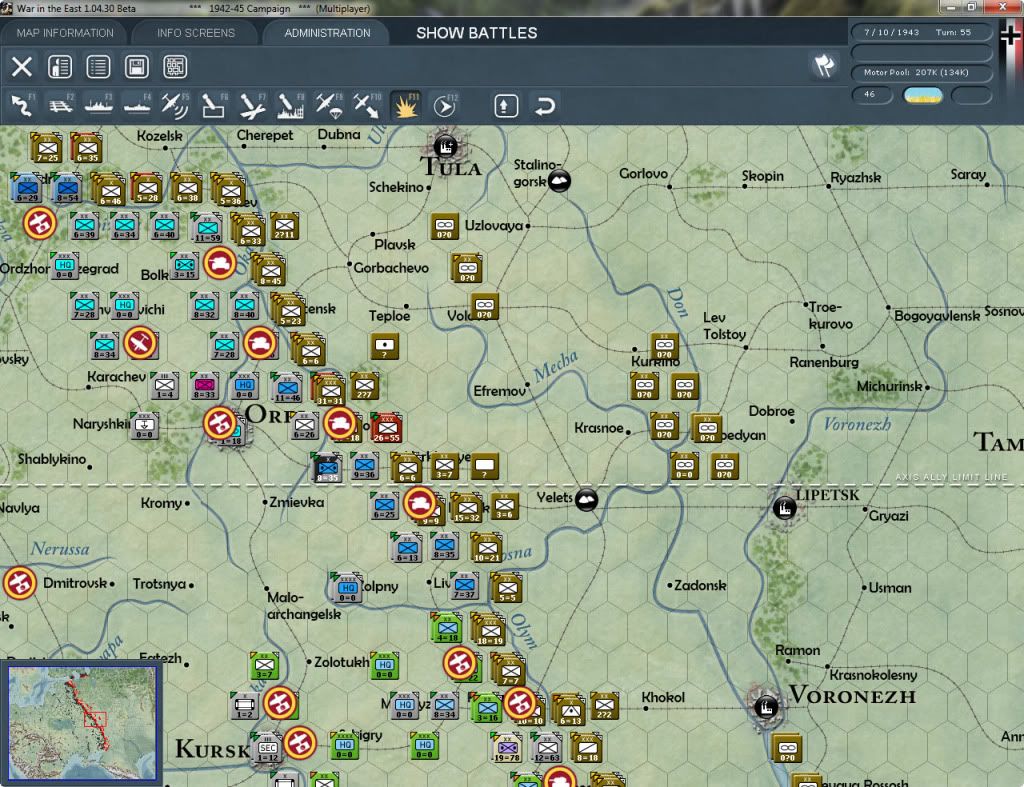Open preferences document icon
Viewport: 1024px width, 787px height.
(x=60, y=67)
